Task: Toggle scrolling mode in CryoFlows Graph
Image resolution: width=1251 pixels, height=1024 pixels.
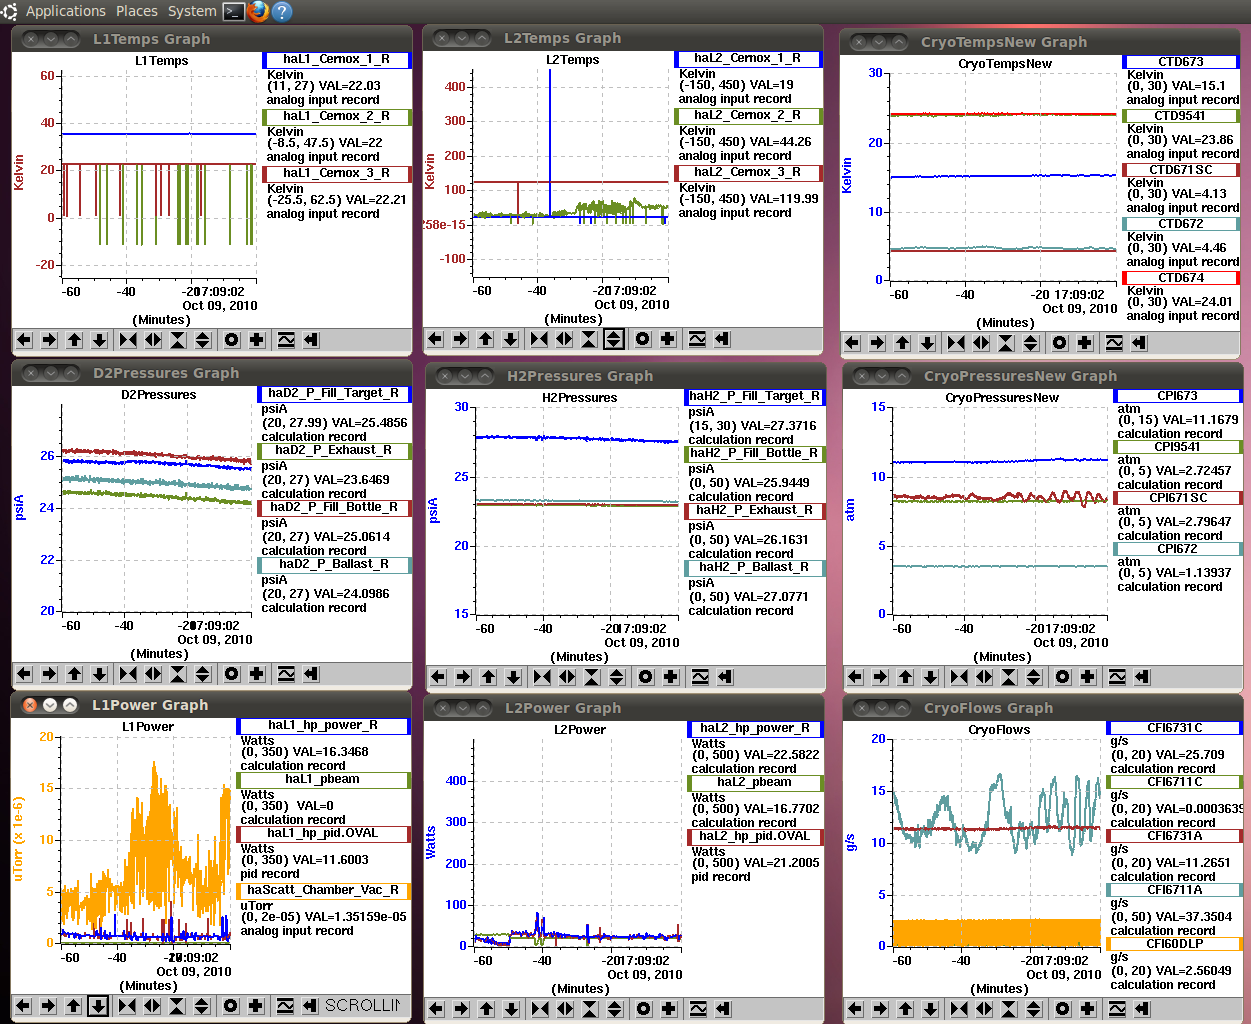Action: coord(1142,1009)
